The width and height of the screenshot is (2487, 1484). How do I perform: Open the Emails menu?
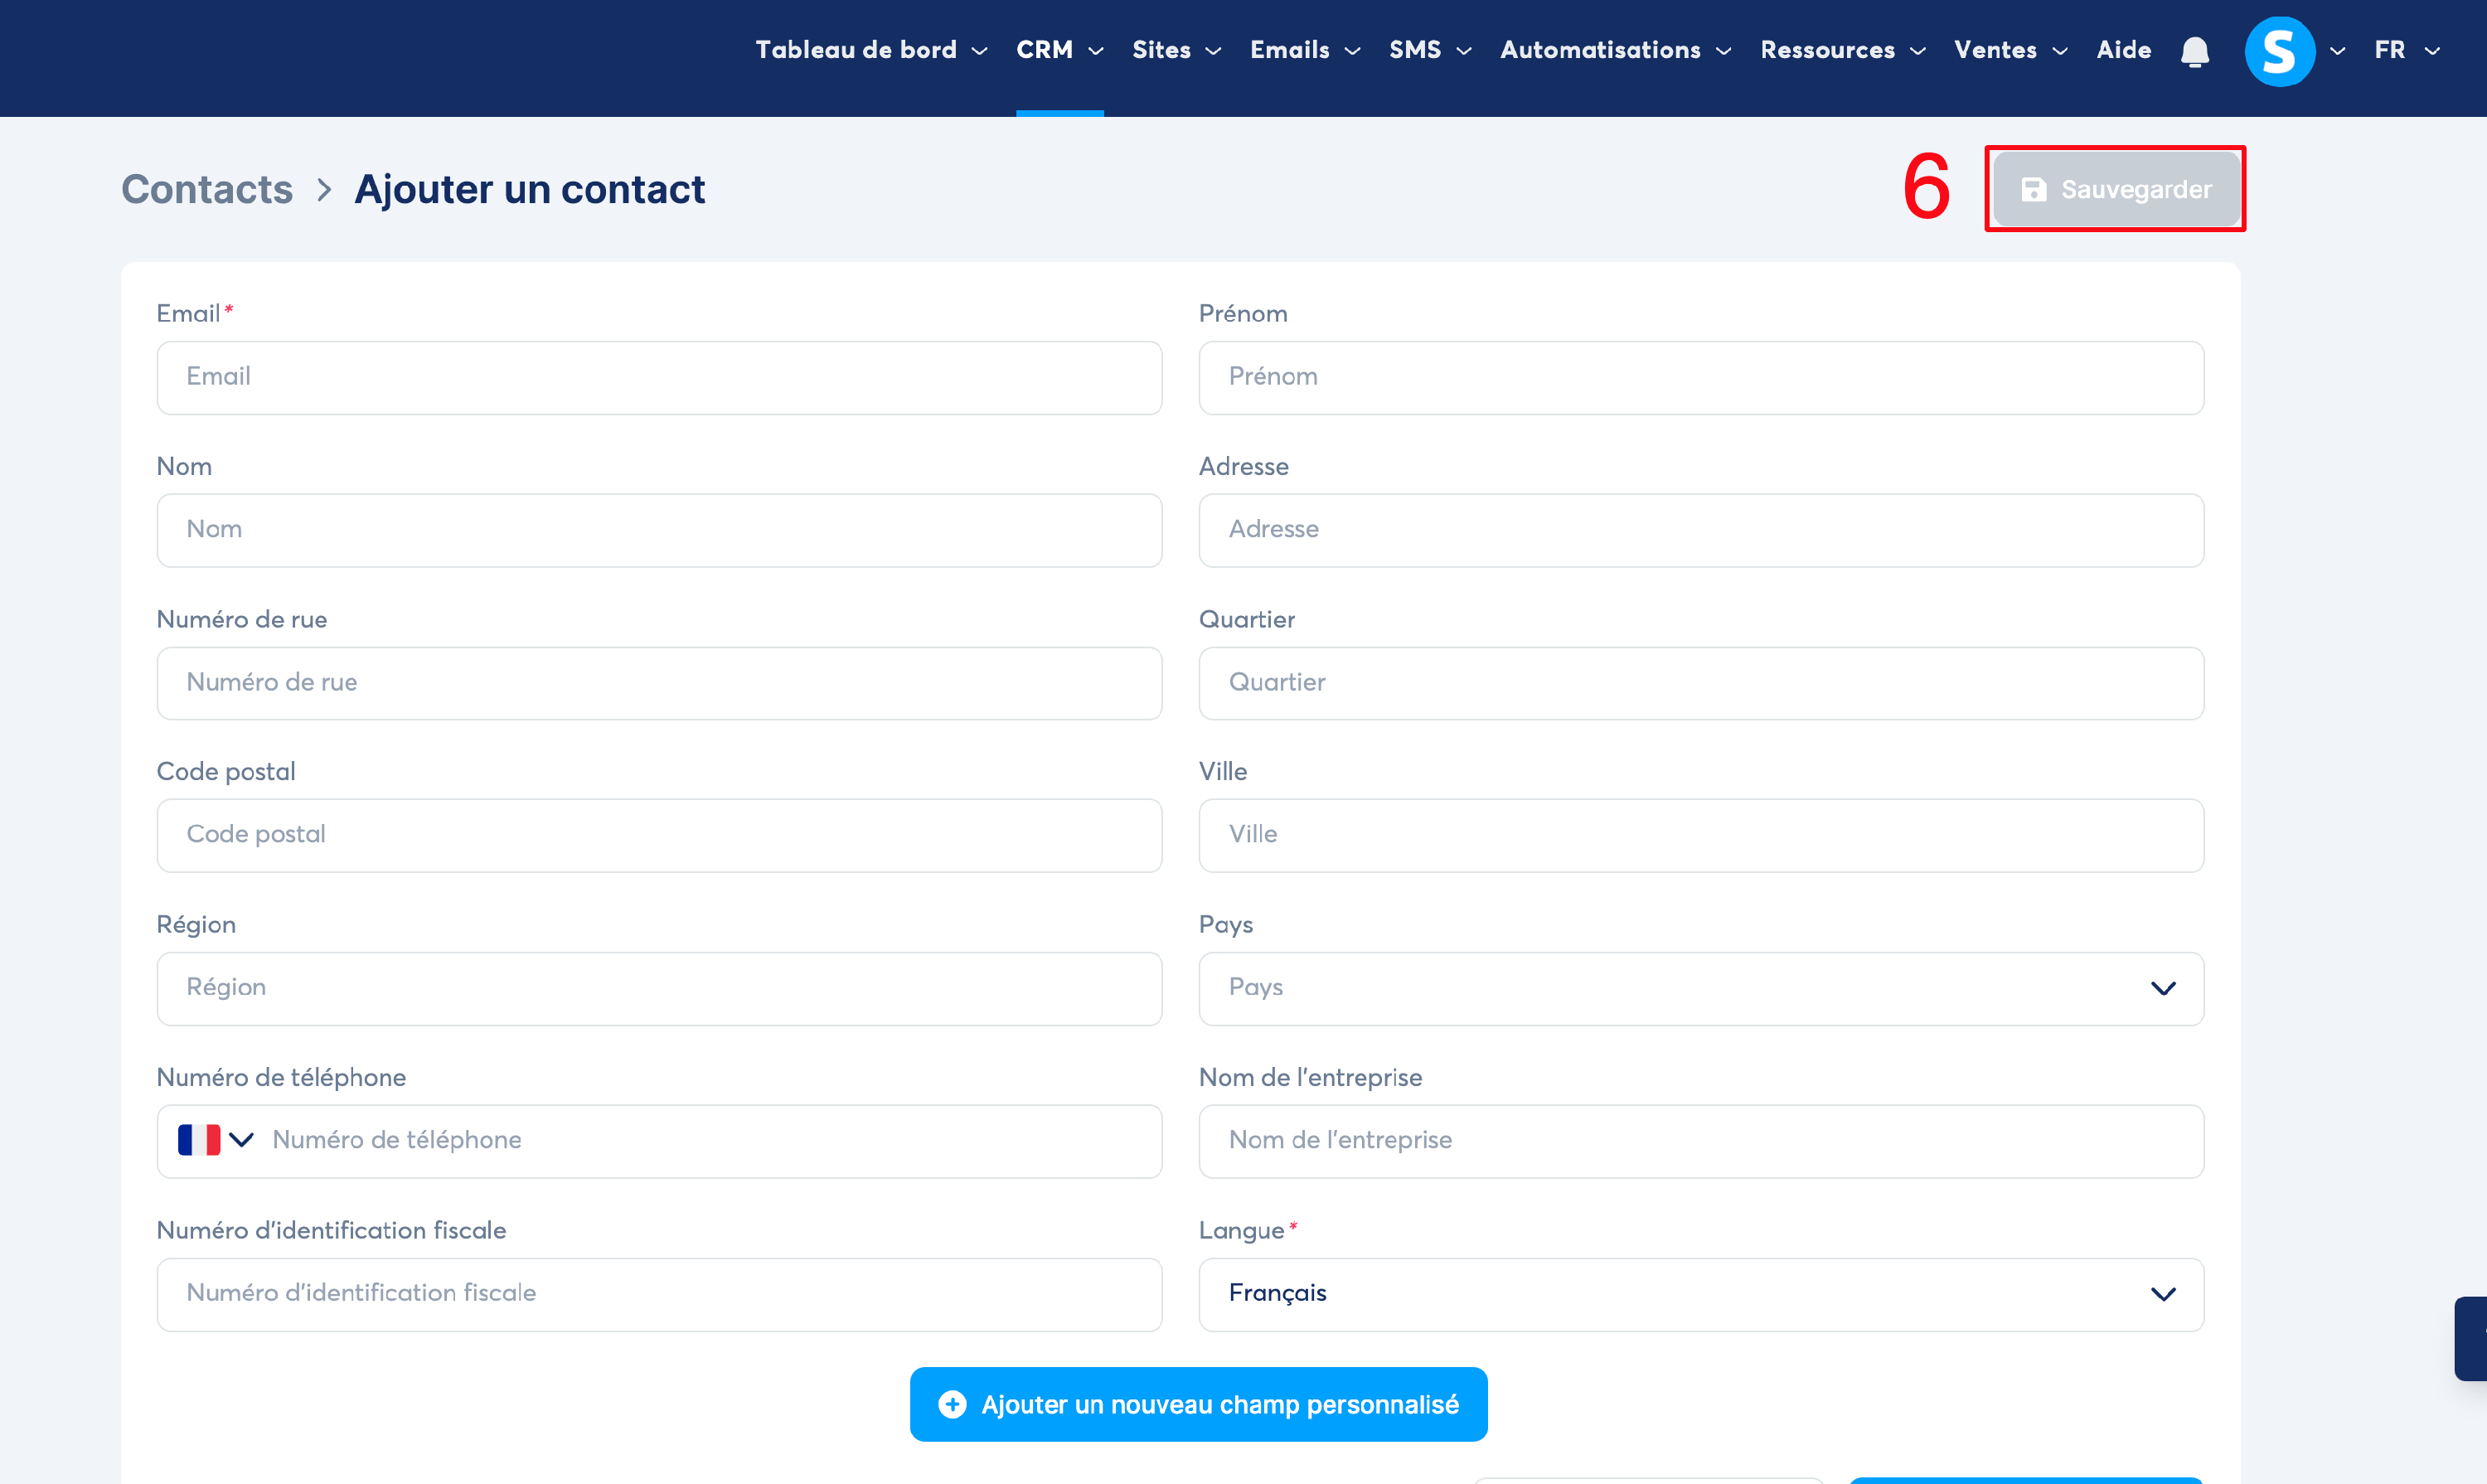pyautogui.click(x=1304, y=51)
